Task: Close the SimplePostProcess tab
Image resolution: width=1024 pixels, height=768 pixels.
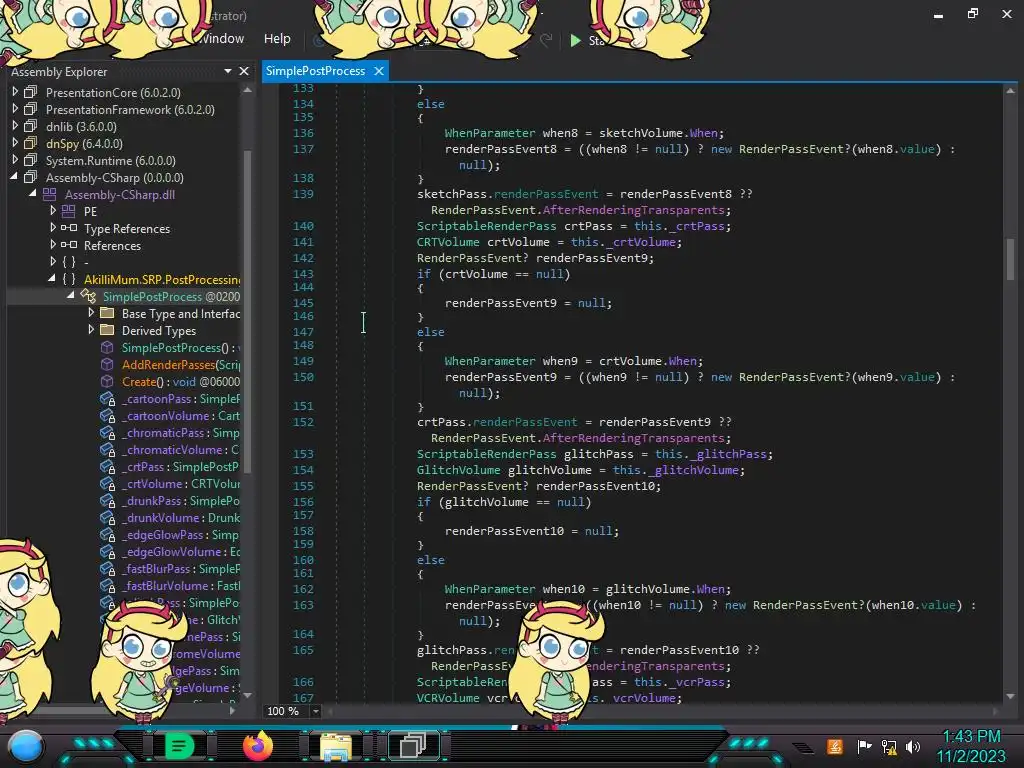Action: click(x=379, y=71)
